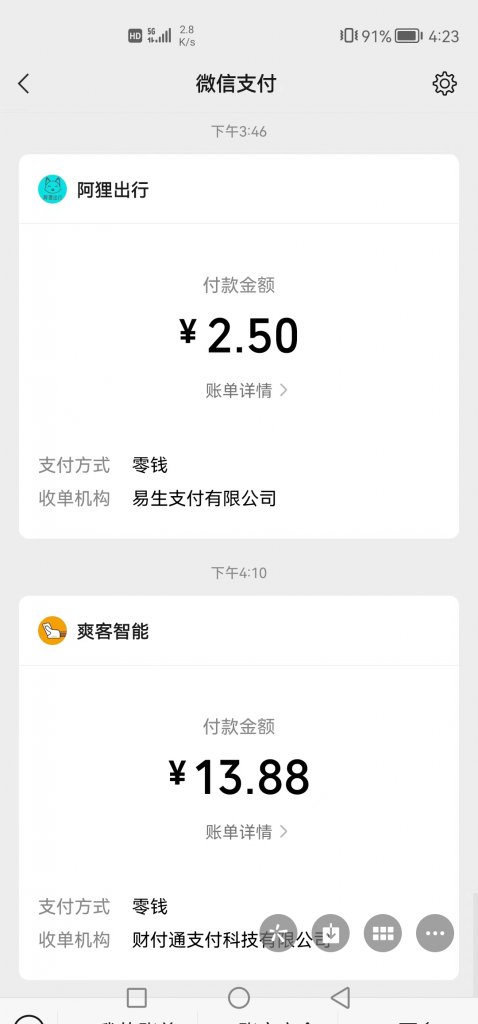Tap the Android back triangle button
Viewport: 478px width, 1024px height.
coord(340,997)
